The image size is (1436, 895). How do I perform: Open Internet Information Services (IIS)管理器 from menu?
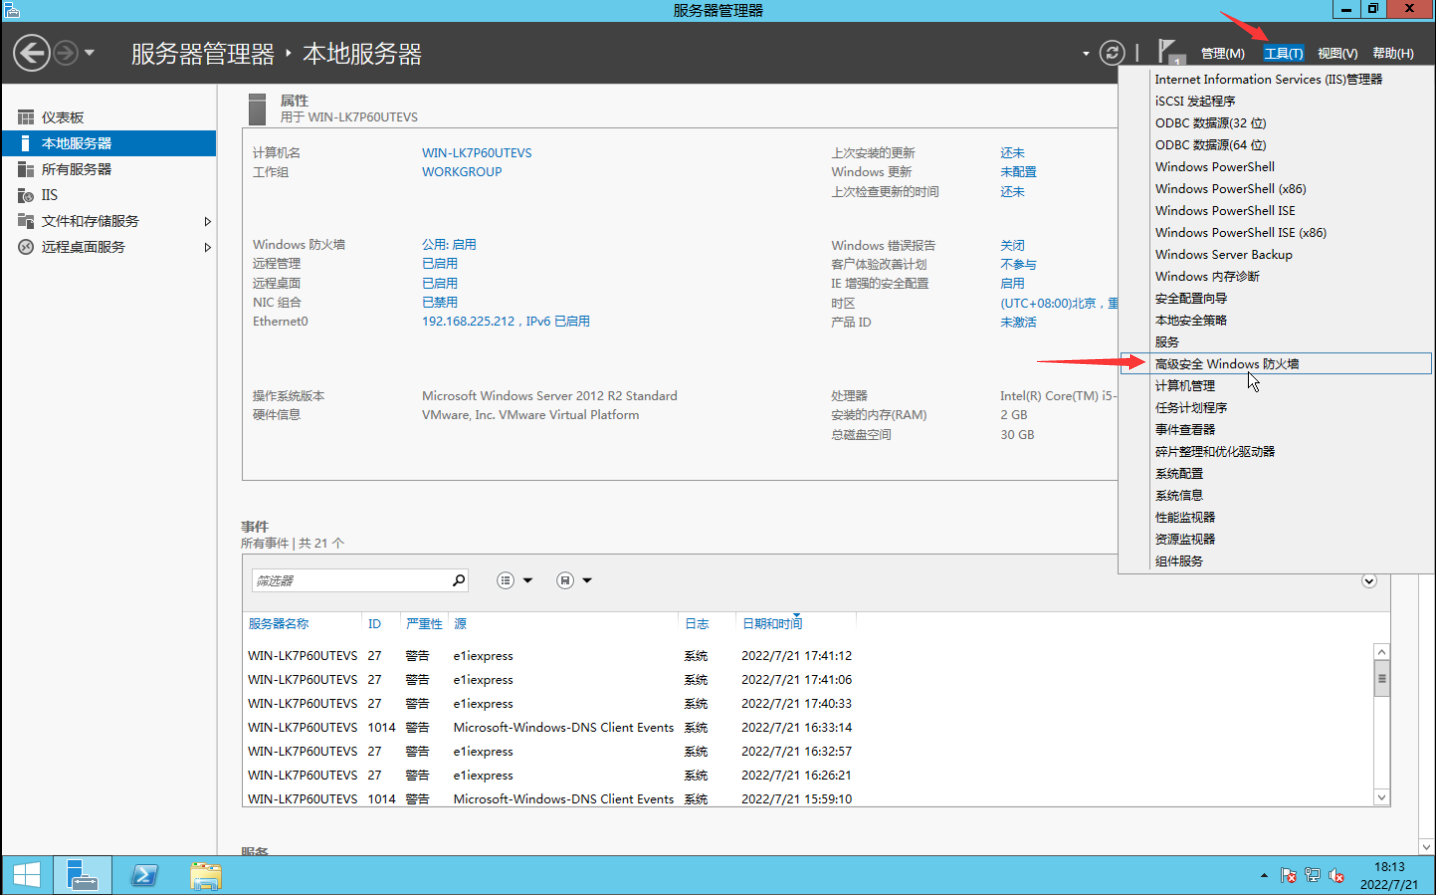pos(1275,79)
